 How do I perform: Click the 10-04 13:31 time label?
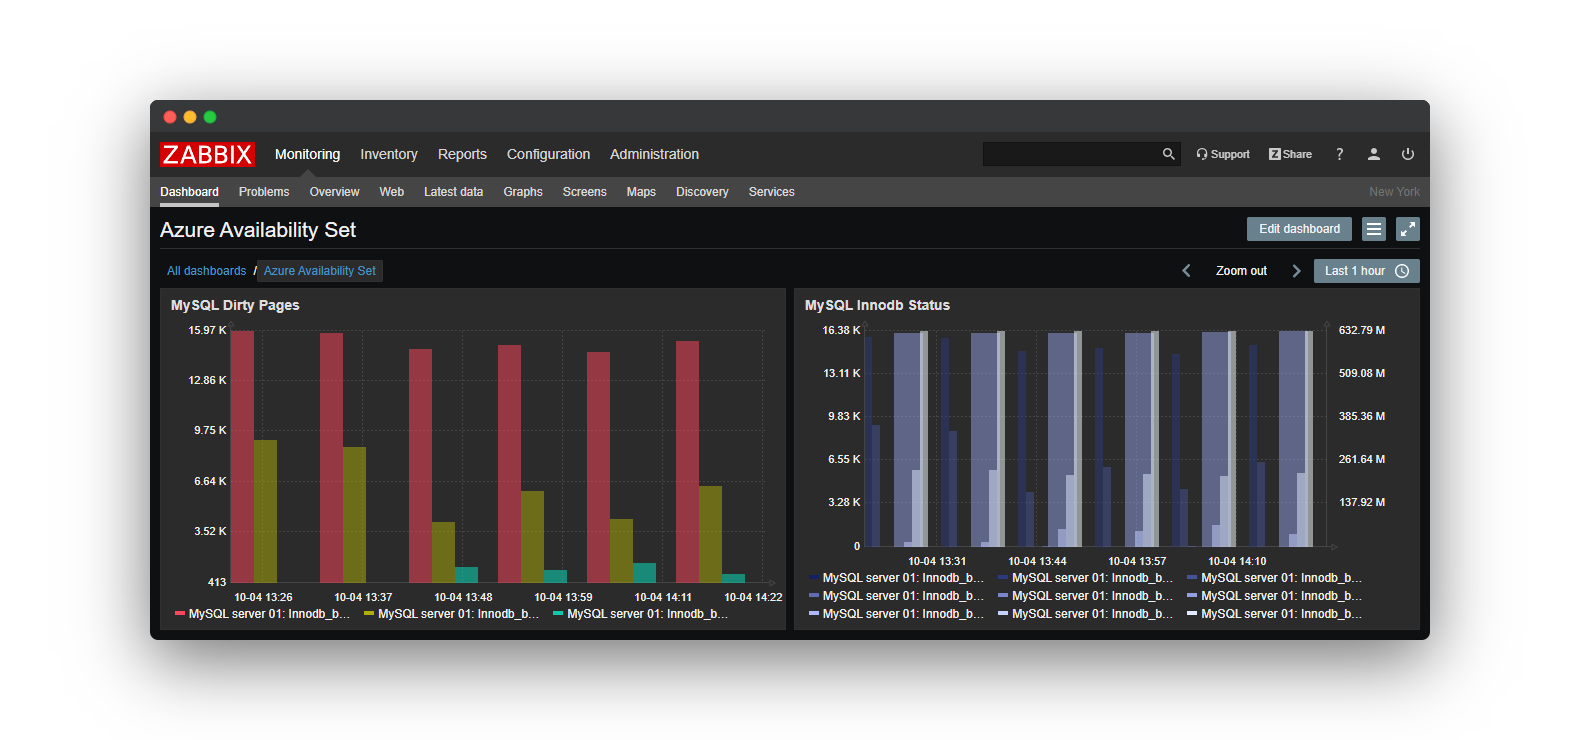937,561
